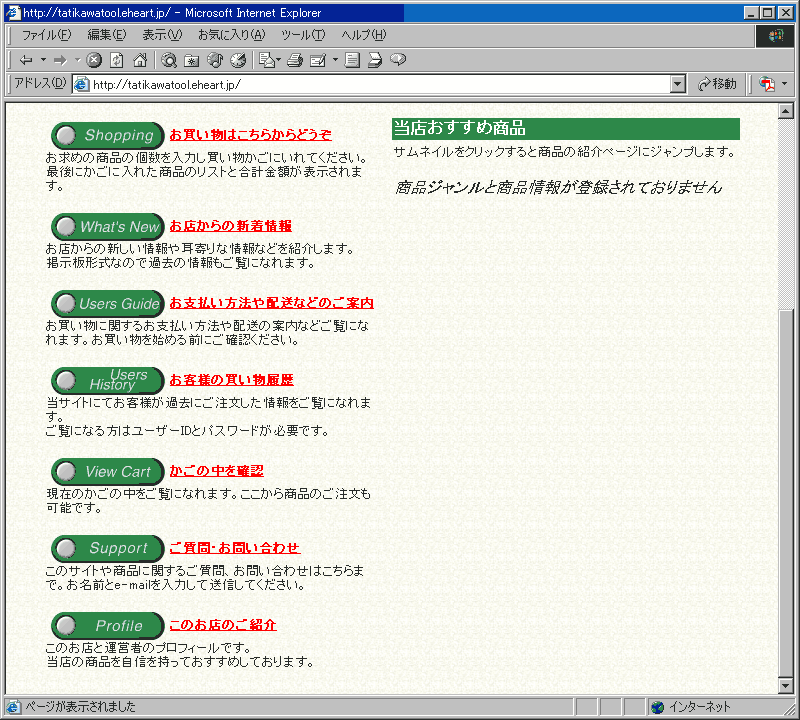Click the 商品ジャンルと商品情報が登録されておりません message
Image resolution: width=800 pixels, height=720 pixels.
(x=558, y=188)
